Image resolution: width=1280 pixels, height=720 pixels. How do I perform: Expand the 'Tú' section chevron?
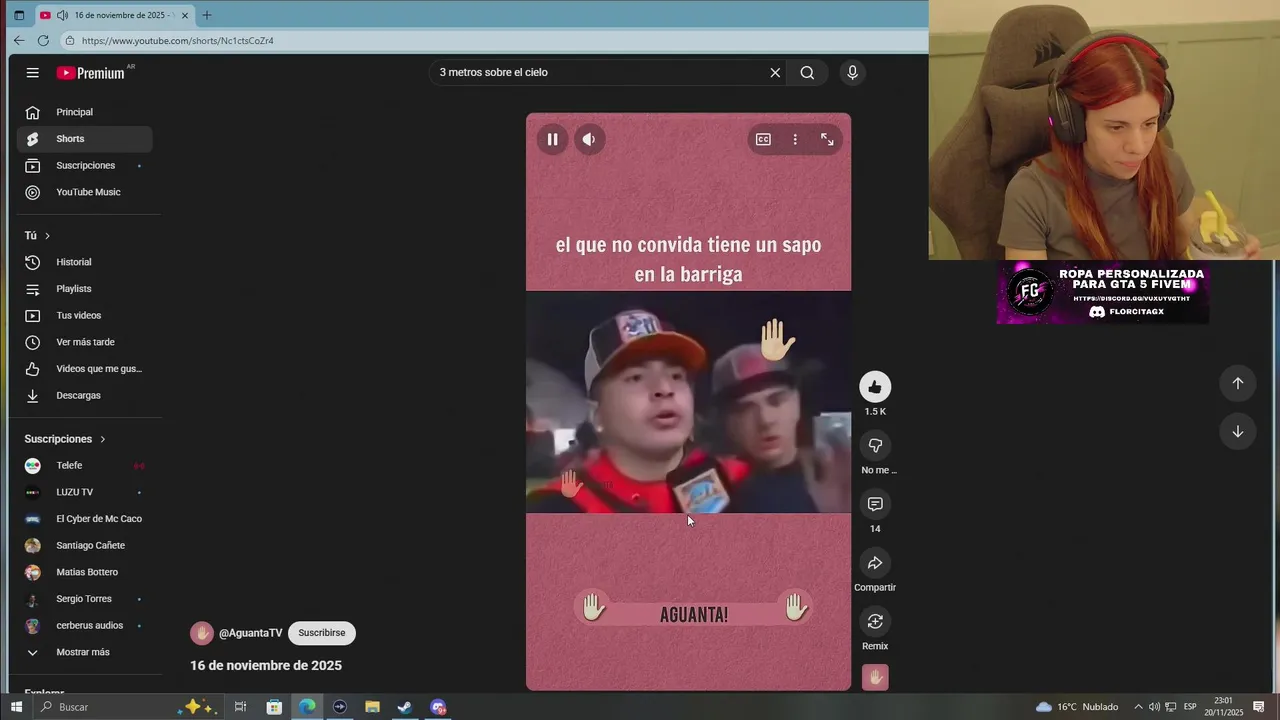(47, 235)
